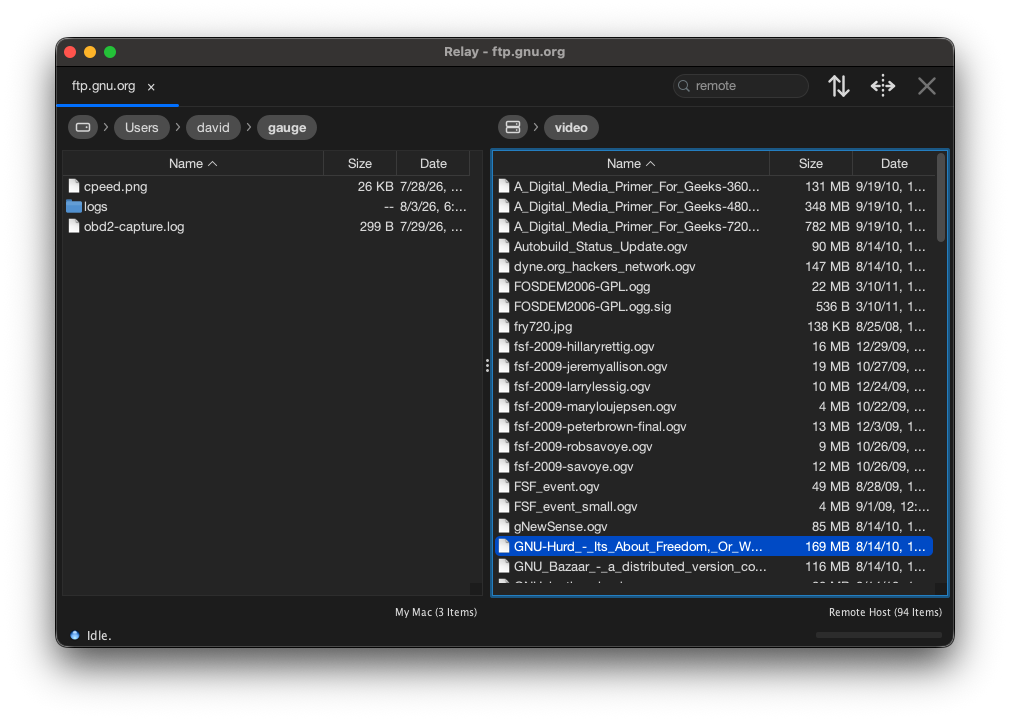
Task: Select FOSDEM2006-GPL.ogg.sig file icon
Action: point(504,306)
